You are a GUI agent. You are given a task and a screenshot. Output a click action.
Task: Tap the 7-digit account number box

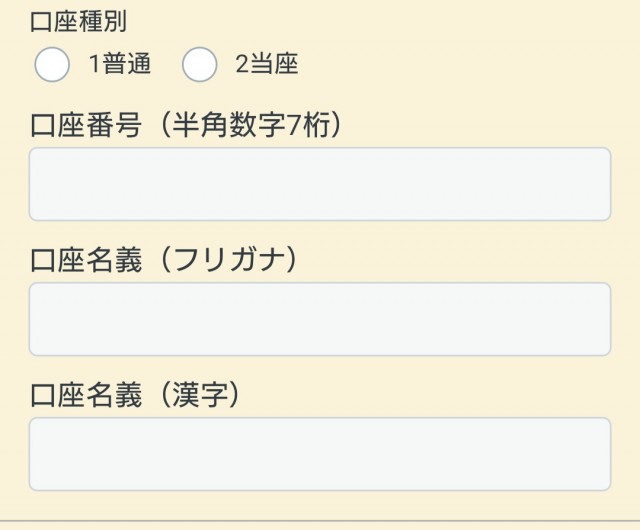(319, 184)
